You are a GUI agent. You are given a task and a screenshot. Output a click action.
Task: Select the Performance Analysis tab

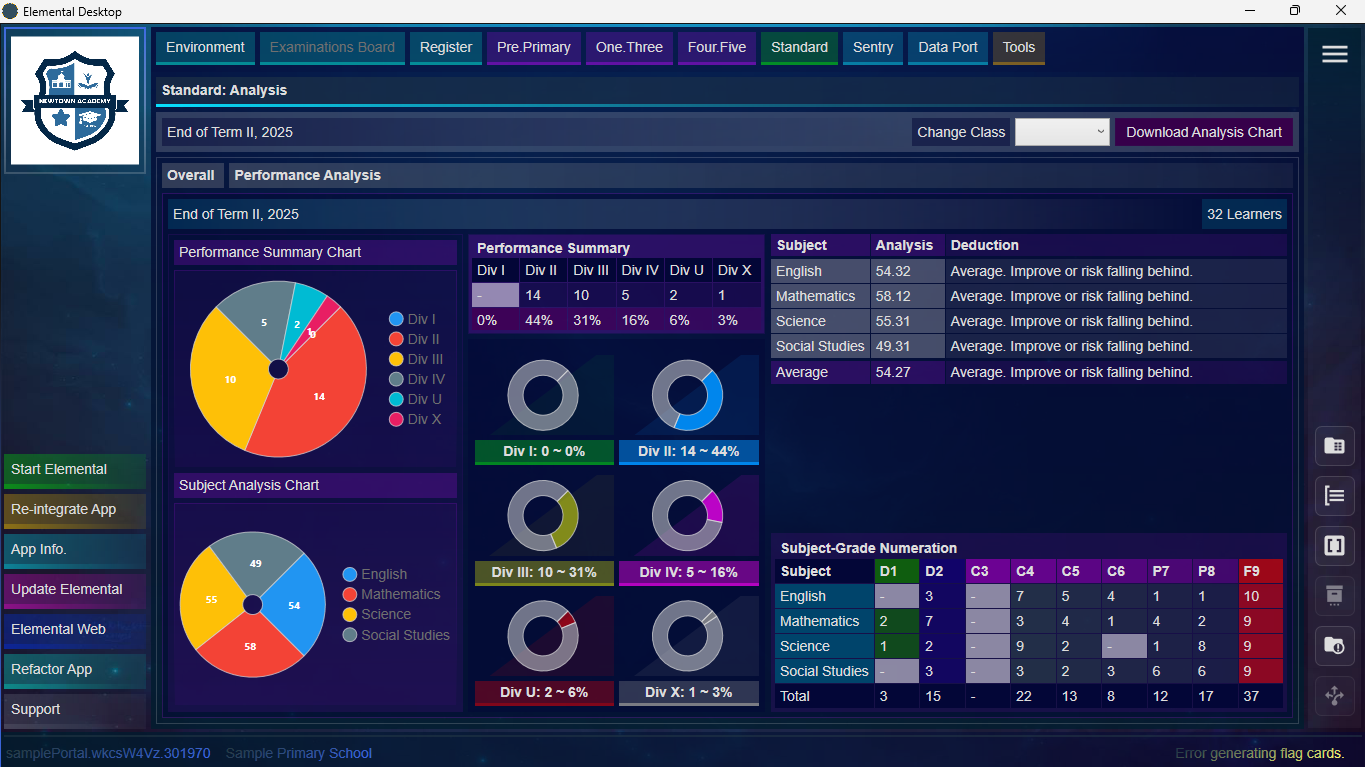click(x=306, y=174)
